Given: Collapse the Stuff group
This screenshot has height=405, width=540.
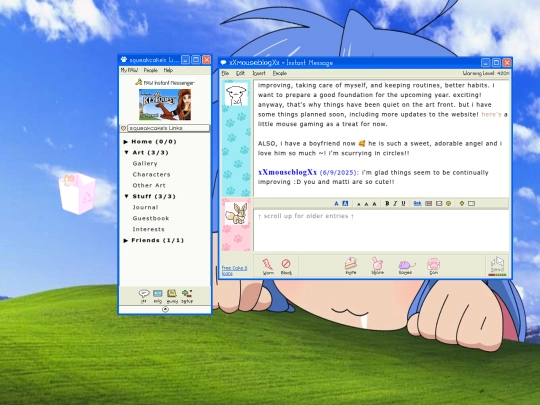Looking at the screenshot, I should (x=126, y=196).
